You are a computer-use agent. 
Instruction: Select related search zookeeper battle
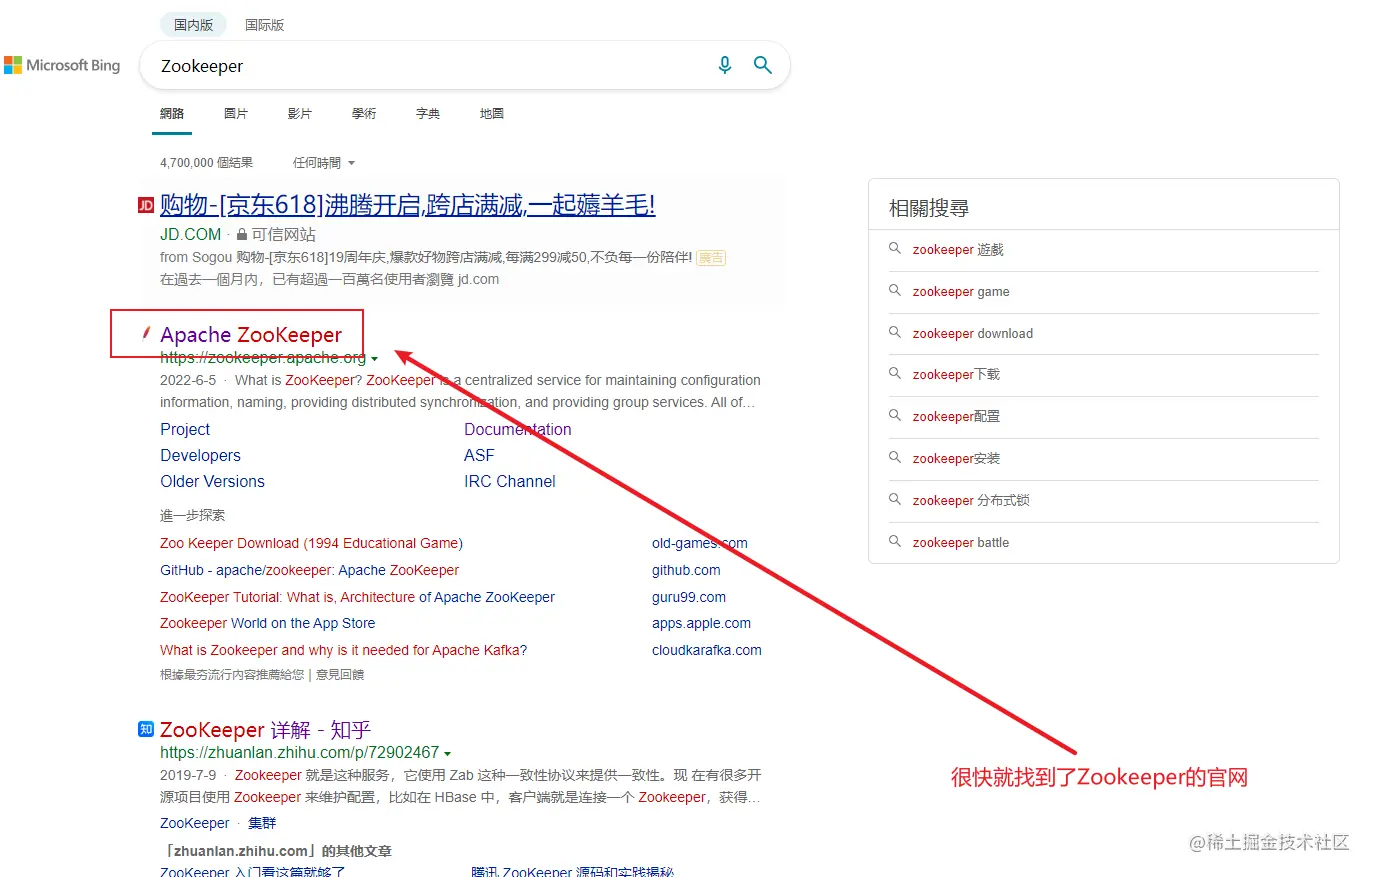961,543
